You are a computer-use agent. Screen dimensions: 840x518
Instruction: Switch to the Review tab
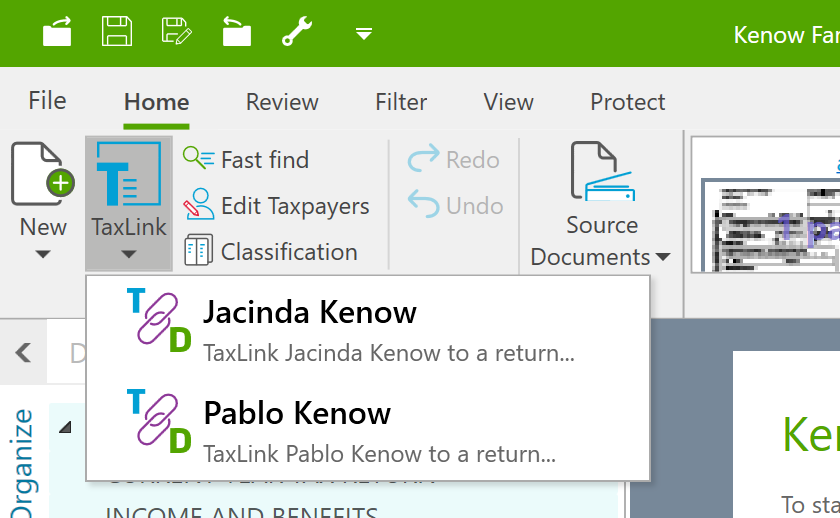click(x=282, y=102)
